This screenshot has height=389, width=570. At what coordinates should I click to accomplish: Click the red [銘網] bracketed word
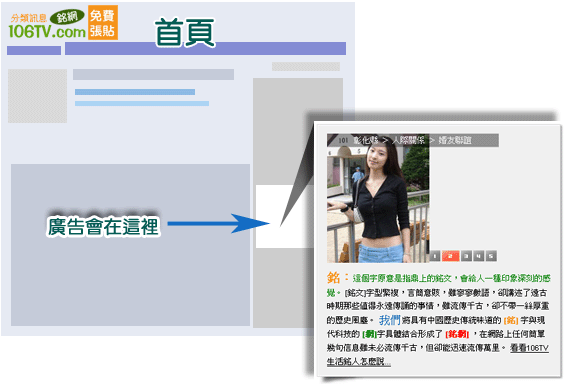457,334
